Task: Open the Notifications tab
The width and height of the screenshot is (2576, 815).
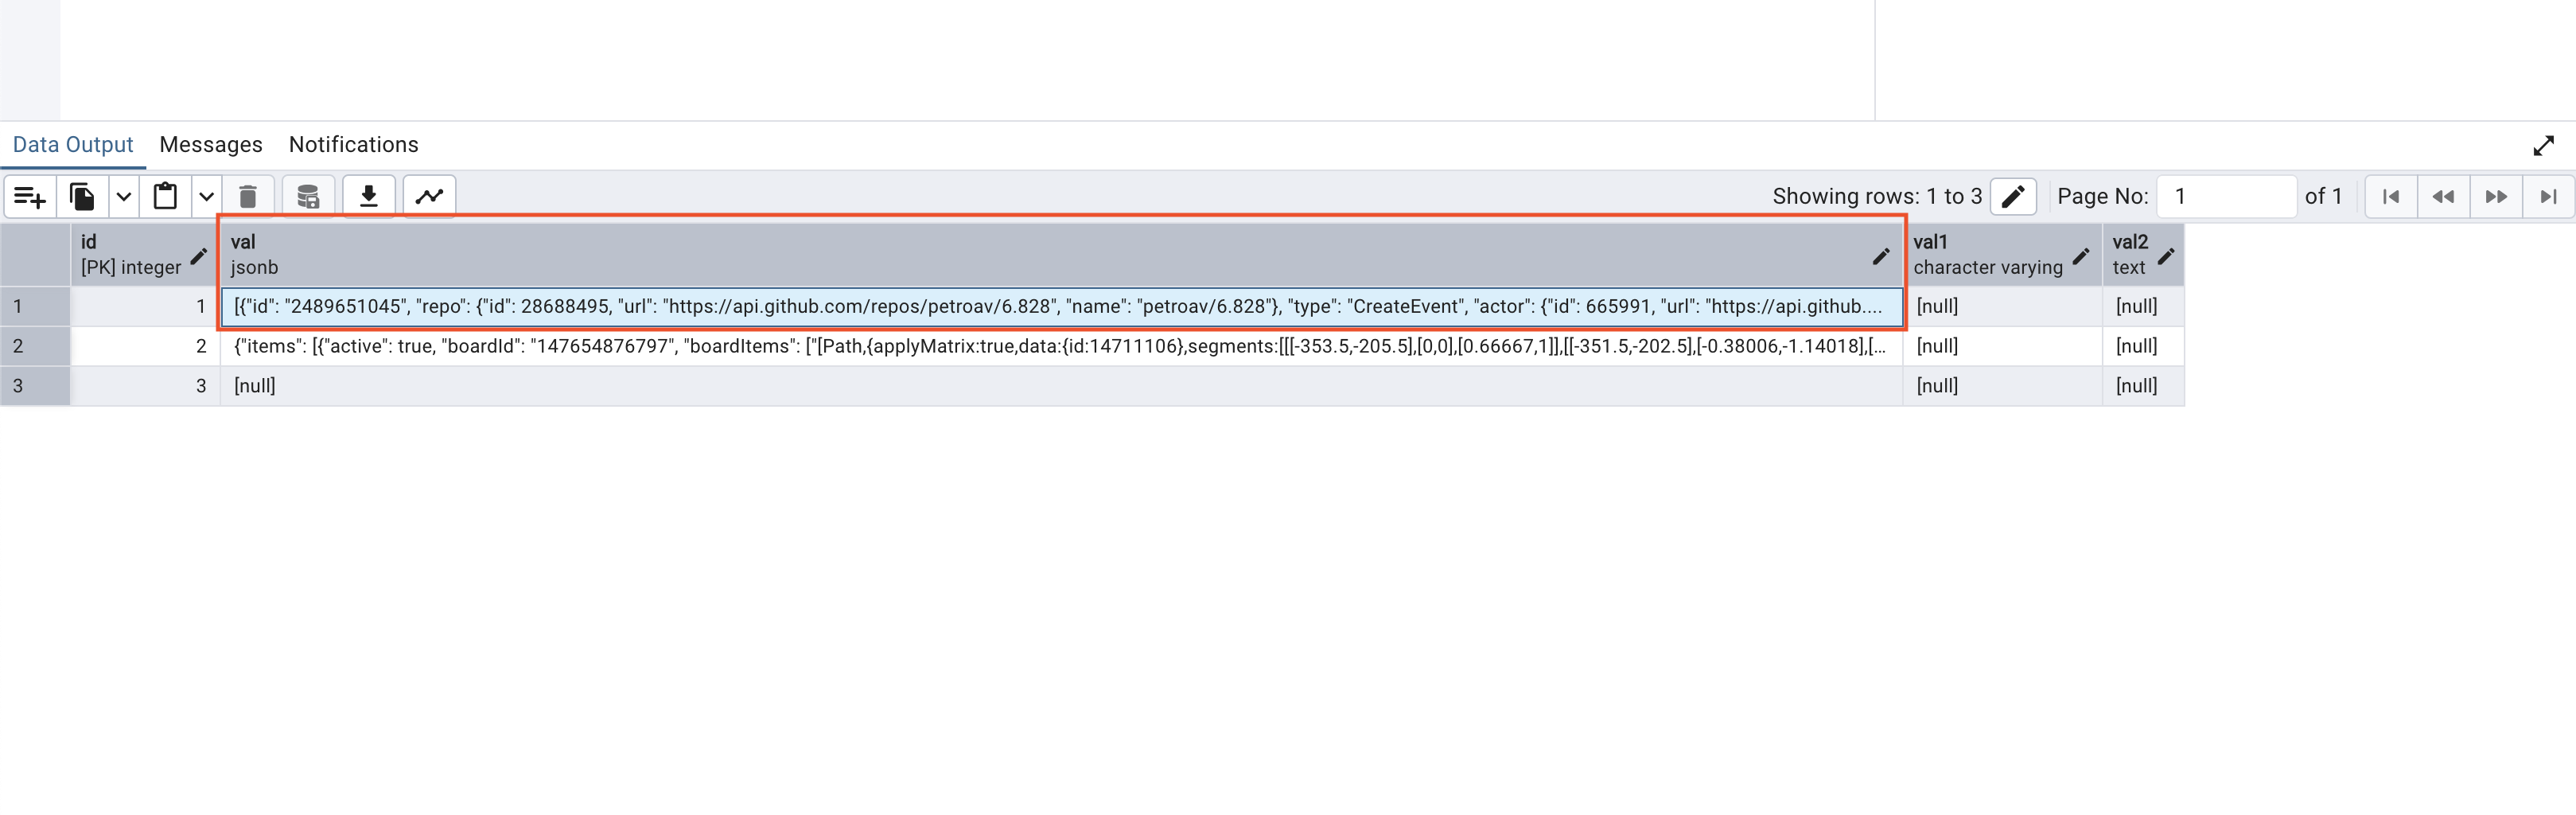Action: tap(353, 145)
